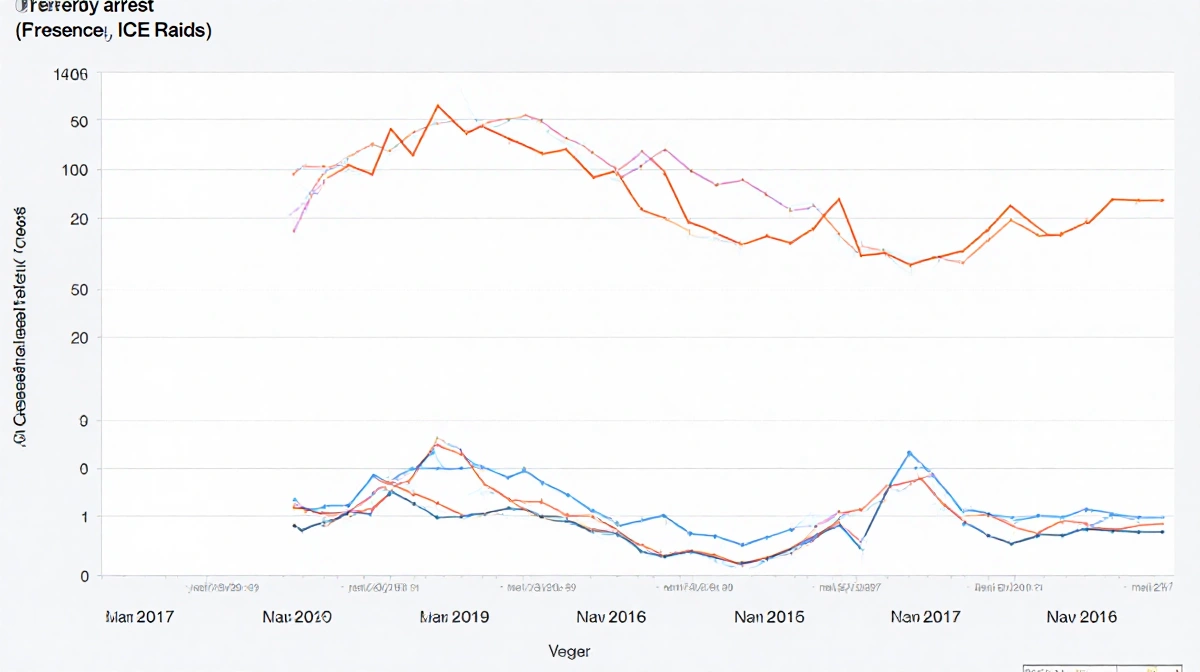Click the x-axis label ending in 2015
Image resolution: width=1200 pixels, height=672 pixels.
tap(769, 617)
